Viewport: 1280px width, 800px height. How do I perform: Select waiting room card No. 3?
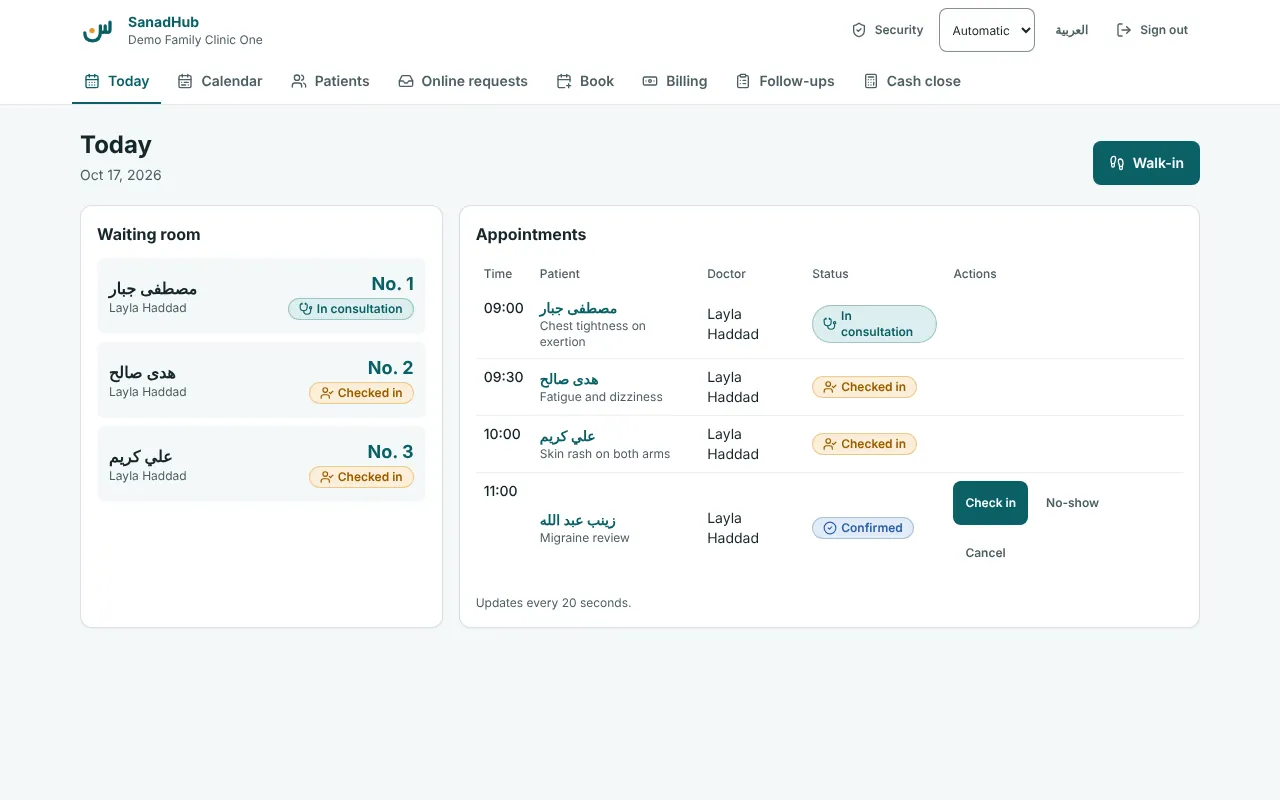point(261,464)
